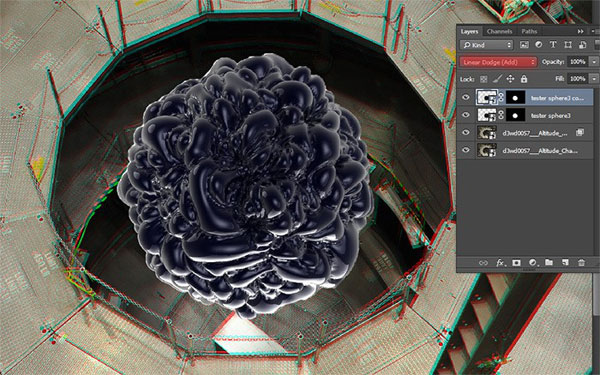Filter layers by type layers icon
Image resolution: width=600 pixels, height=375 pixels.
[553, 45]
